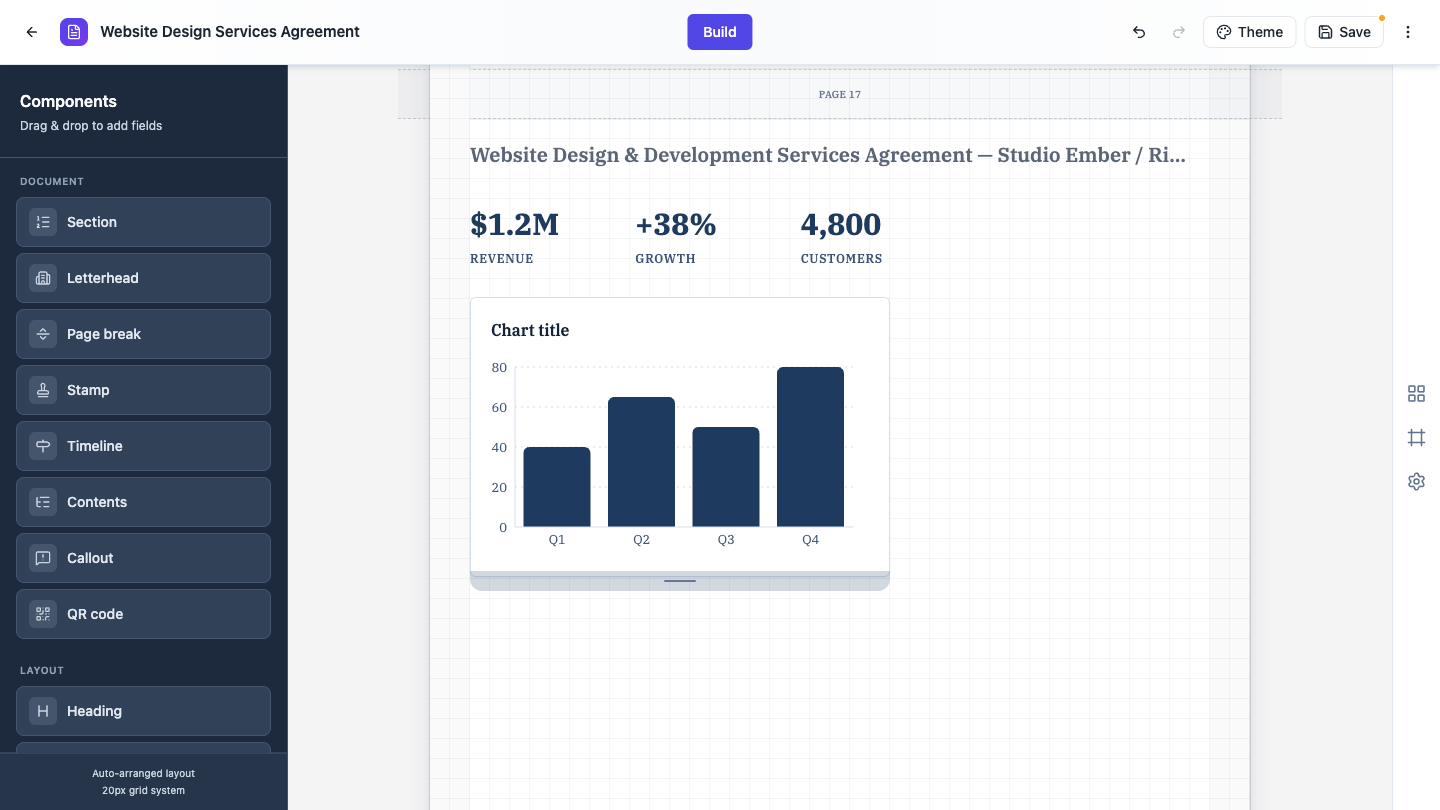Click the REVENUE label
The image size is (1440, 810).
502,259
